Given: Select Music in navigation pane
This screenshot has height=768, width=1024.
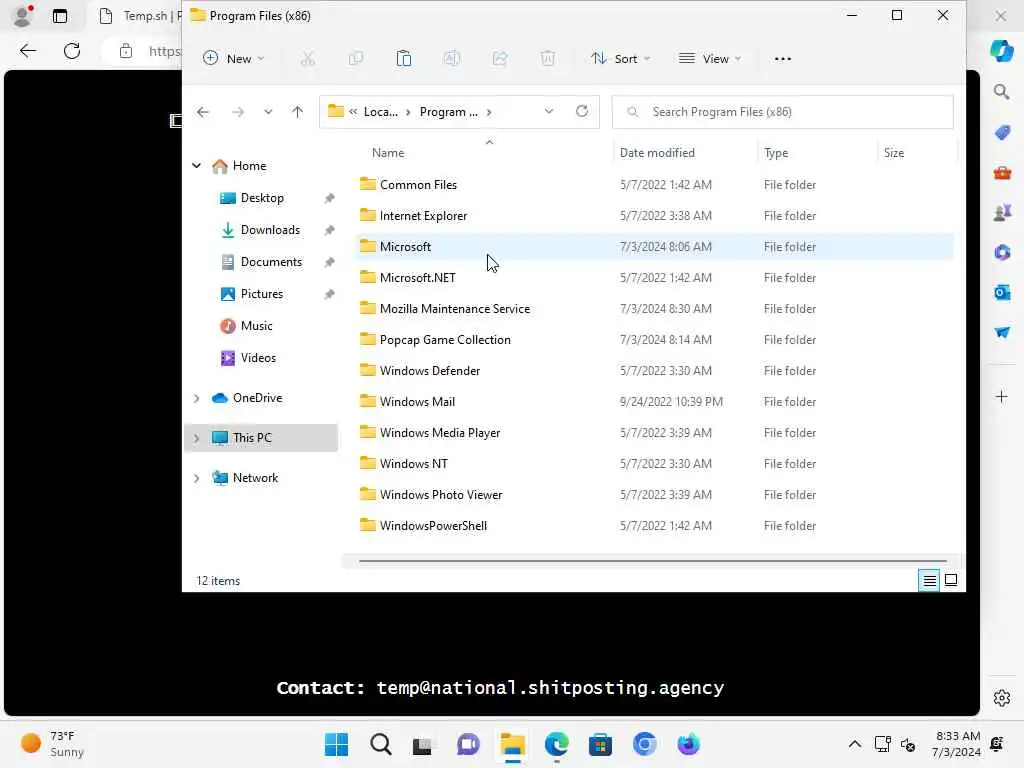Looking at the screenshot, I should (x=256, y=326).
